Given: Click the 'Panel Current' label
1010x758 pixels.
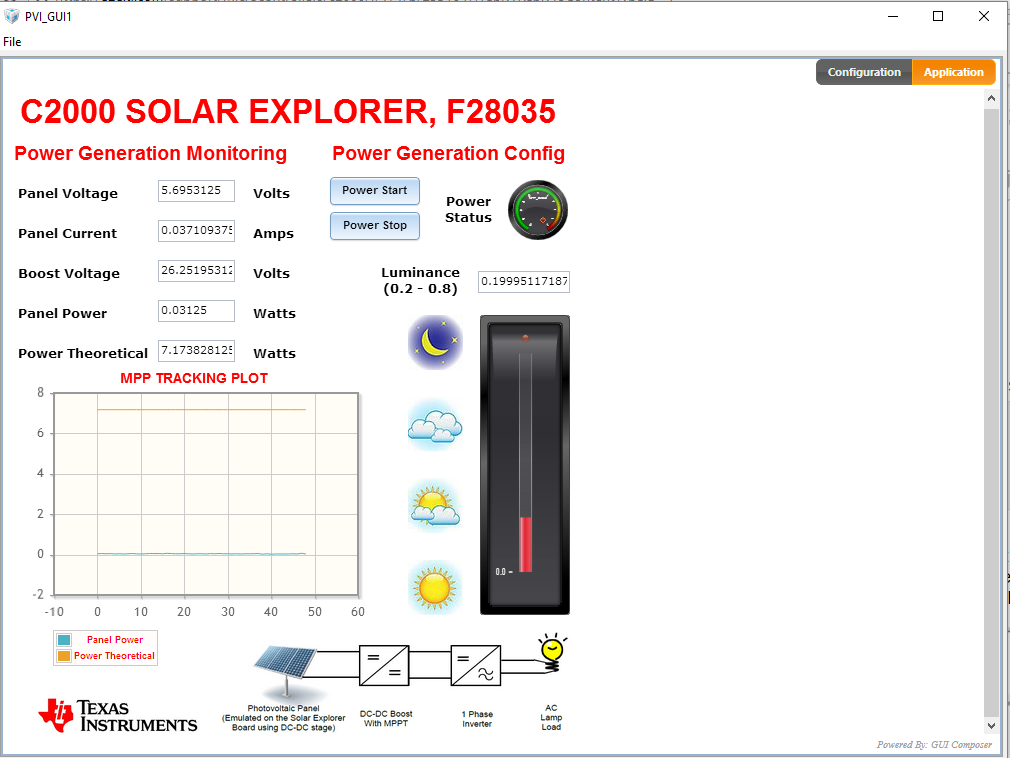Looking at the screenshot, I should (68, 233).
